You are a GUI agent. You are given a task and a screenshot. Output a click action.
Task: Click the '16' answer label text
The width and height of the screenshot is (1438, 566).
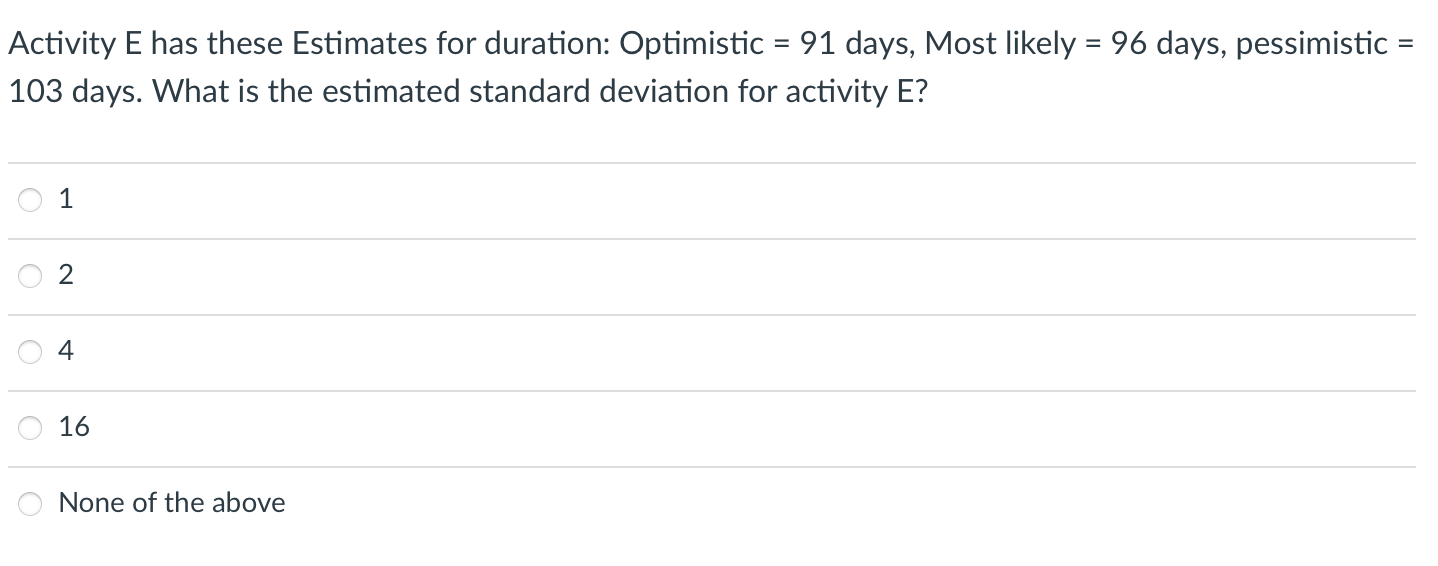point(74,427)
